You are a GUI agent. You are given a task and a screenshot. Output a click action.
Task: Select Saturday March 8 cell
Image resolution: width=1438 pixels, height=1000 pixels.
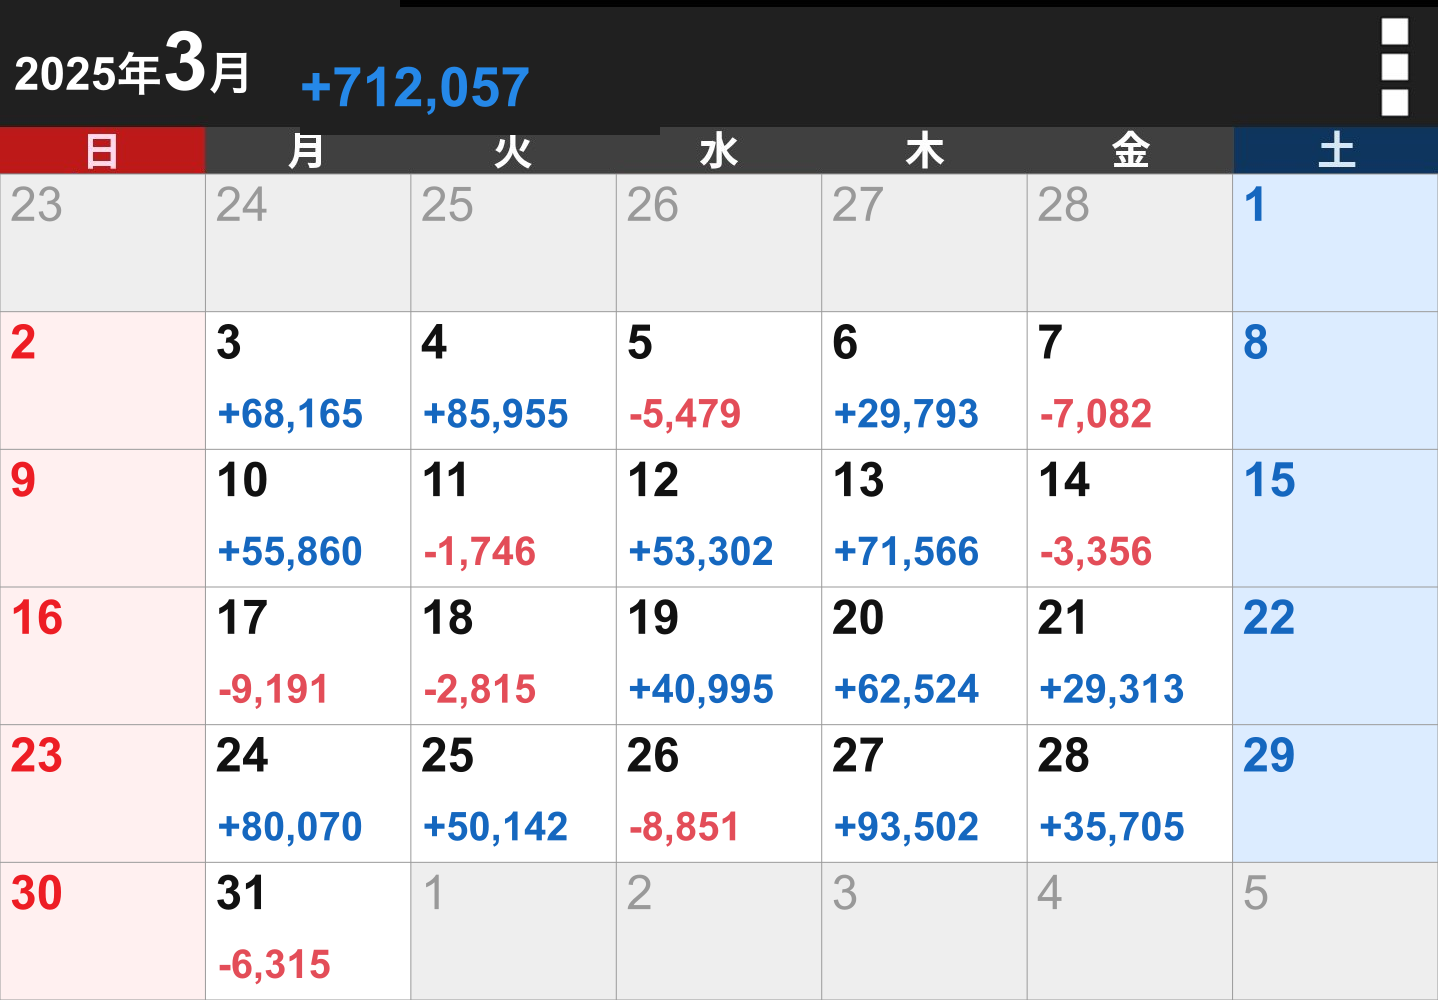[1336, 381]
